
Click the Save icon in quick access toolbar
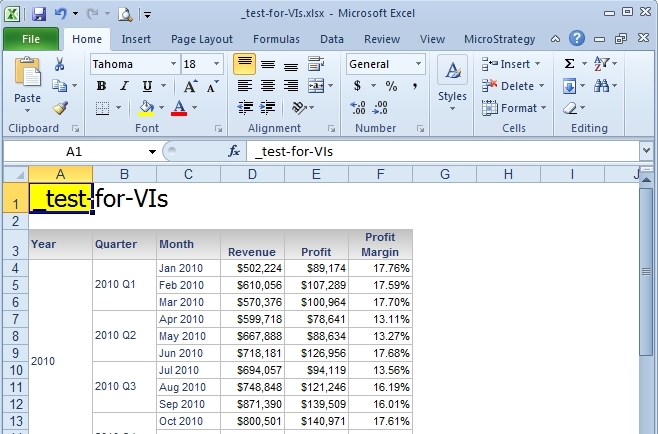tap(39, 14)
